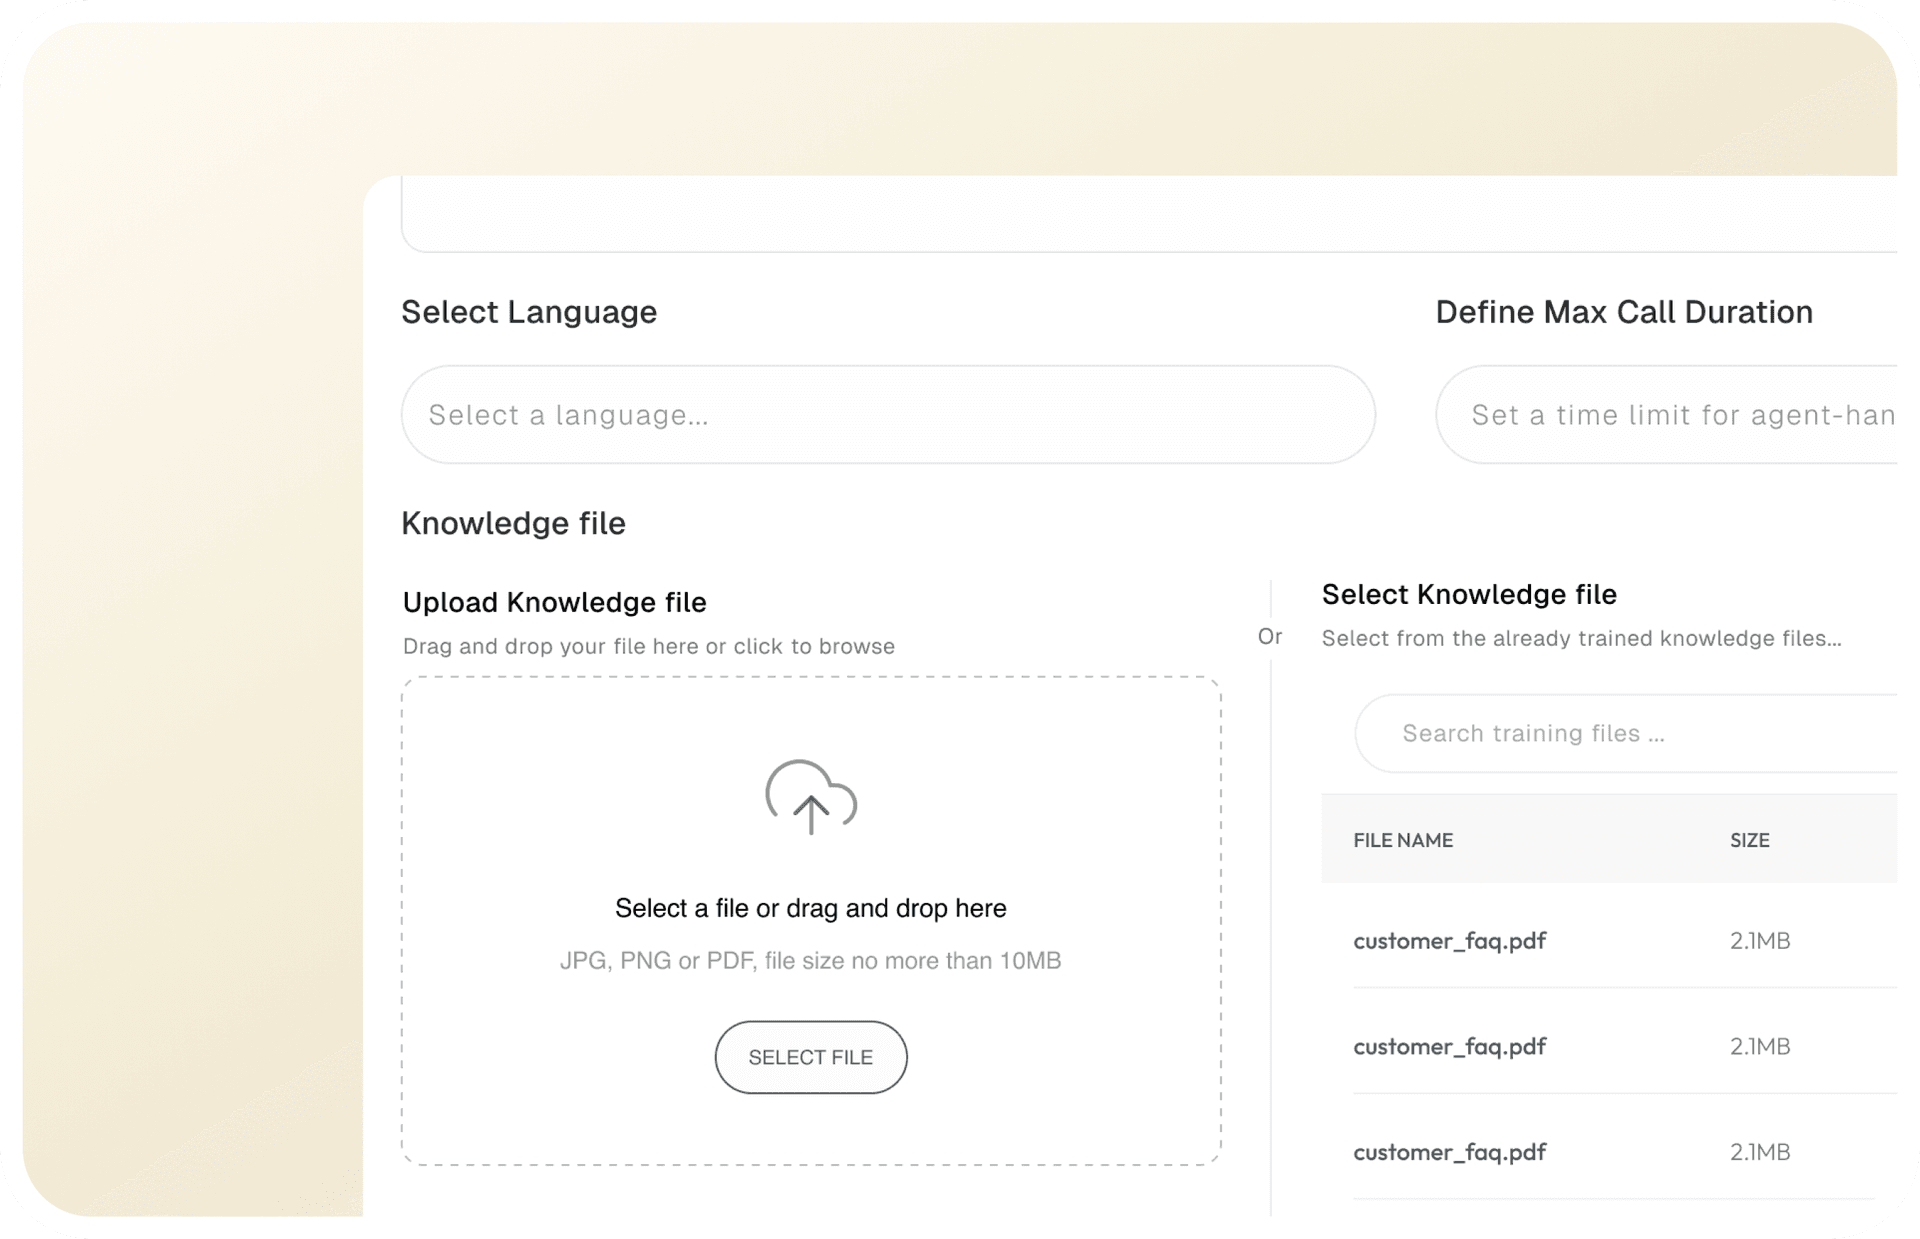The height and width of the screenshot is (1239, 1920).
Task: Sort by the SIZE column header
Action: coord(1749,841)
